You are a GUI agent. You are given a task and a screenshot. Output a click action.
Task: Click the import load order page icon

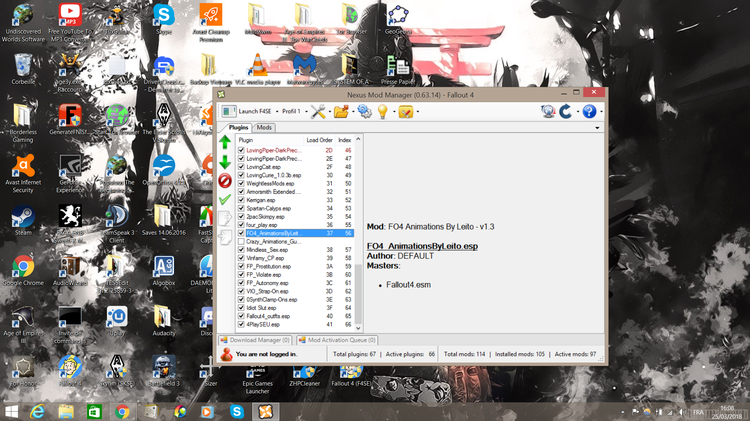[225, 237]
